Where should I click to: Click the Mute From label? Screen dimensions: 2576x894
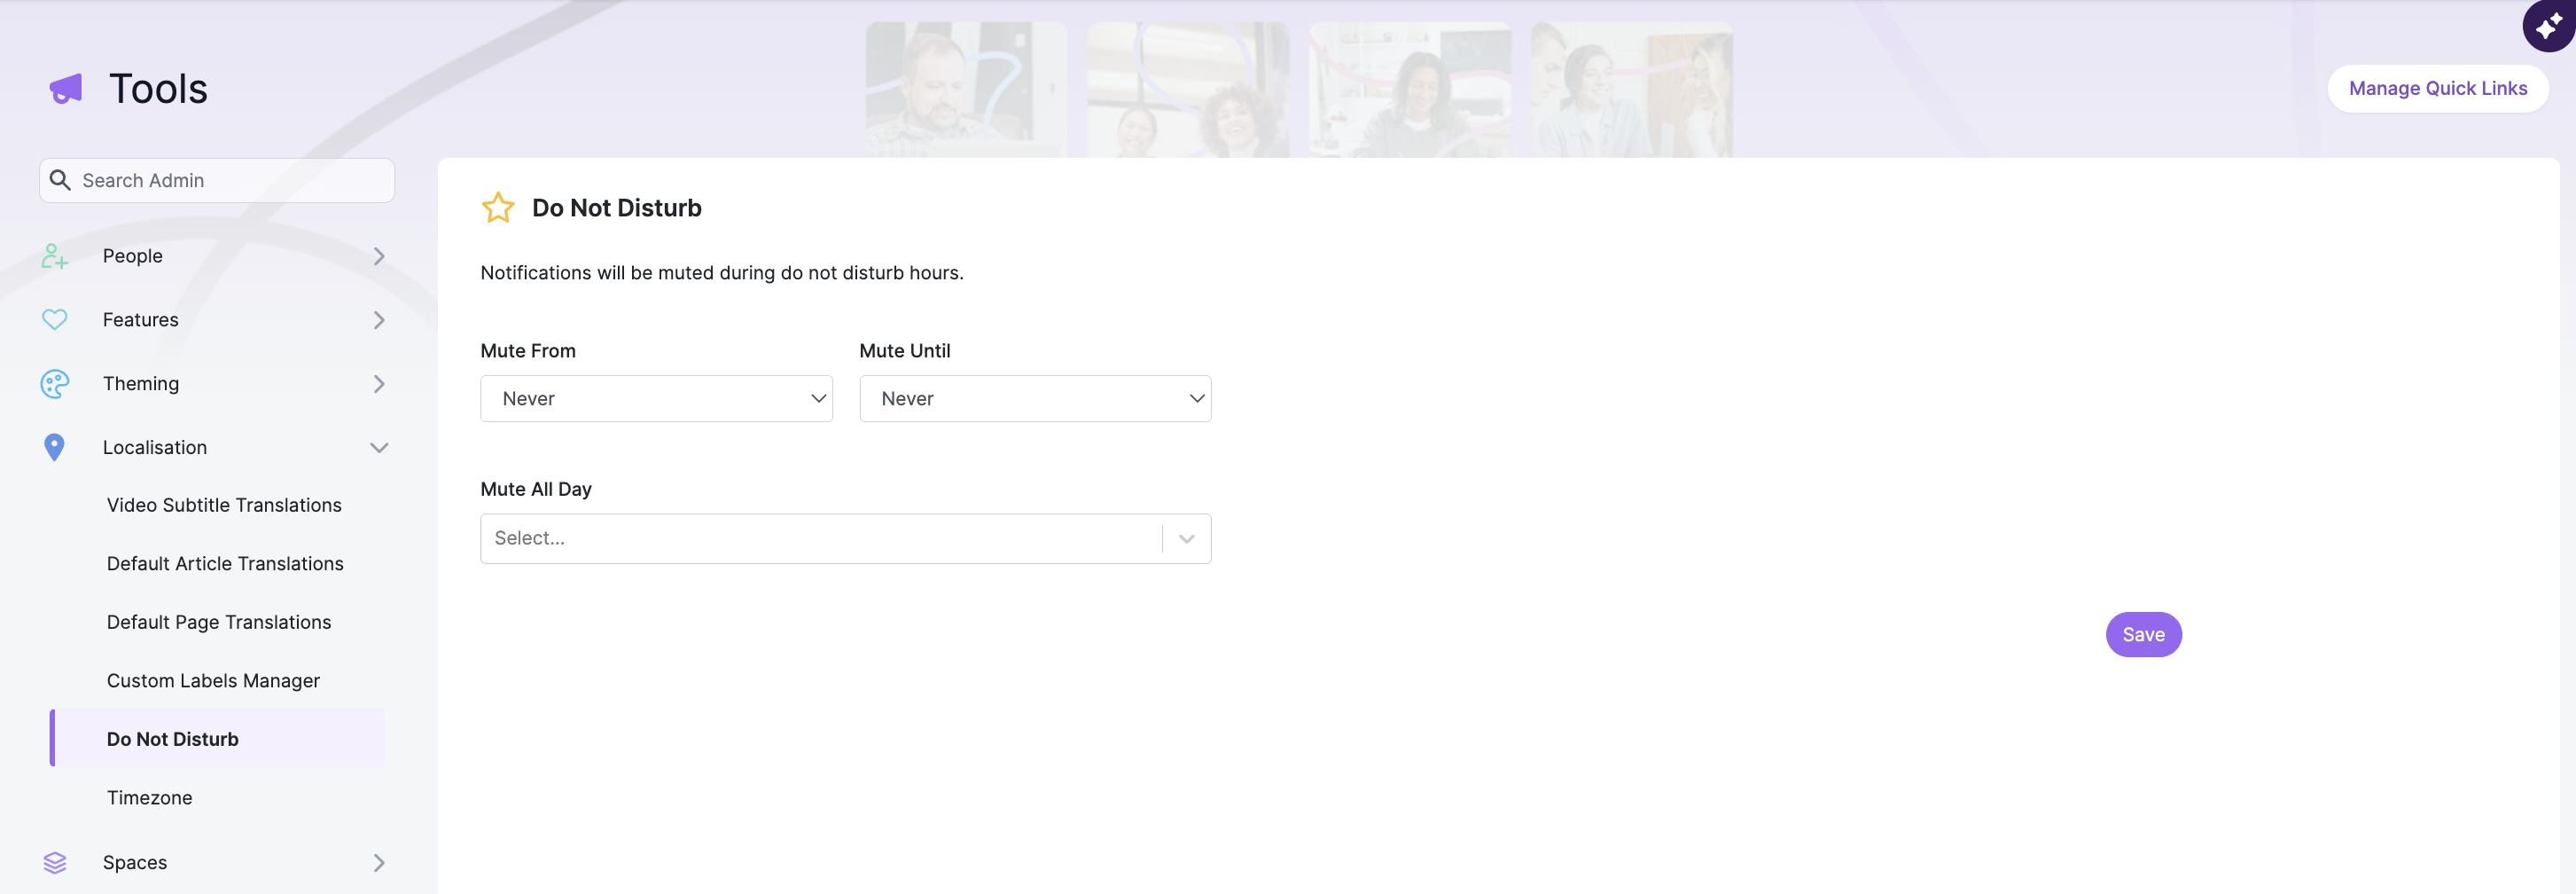528,351
